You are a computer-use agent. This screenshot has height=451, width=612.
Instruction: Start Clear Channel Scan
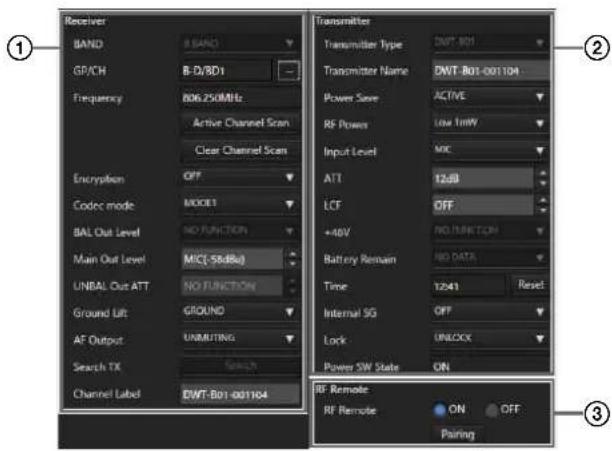coord(241,150)
